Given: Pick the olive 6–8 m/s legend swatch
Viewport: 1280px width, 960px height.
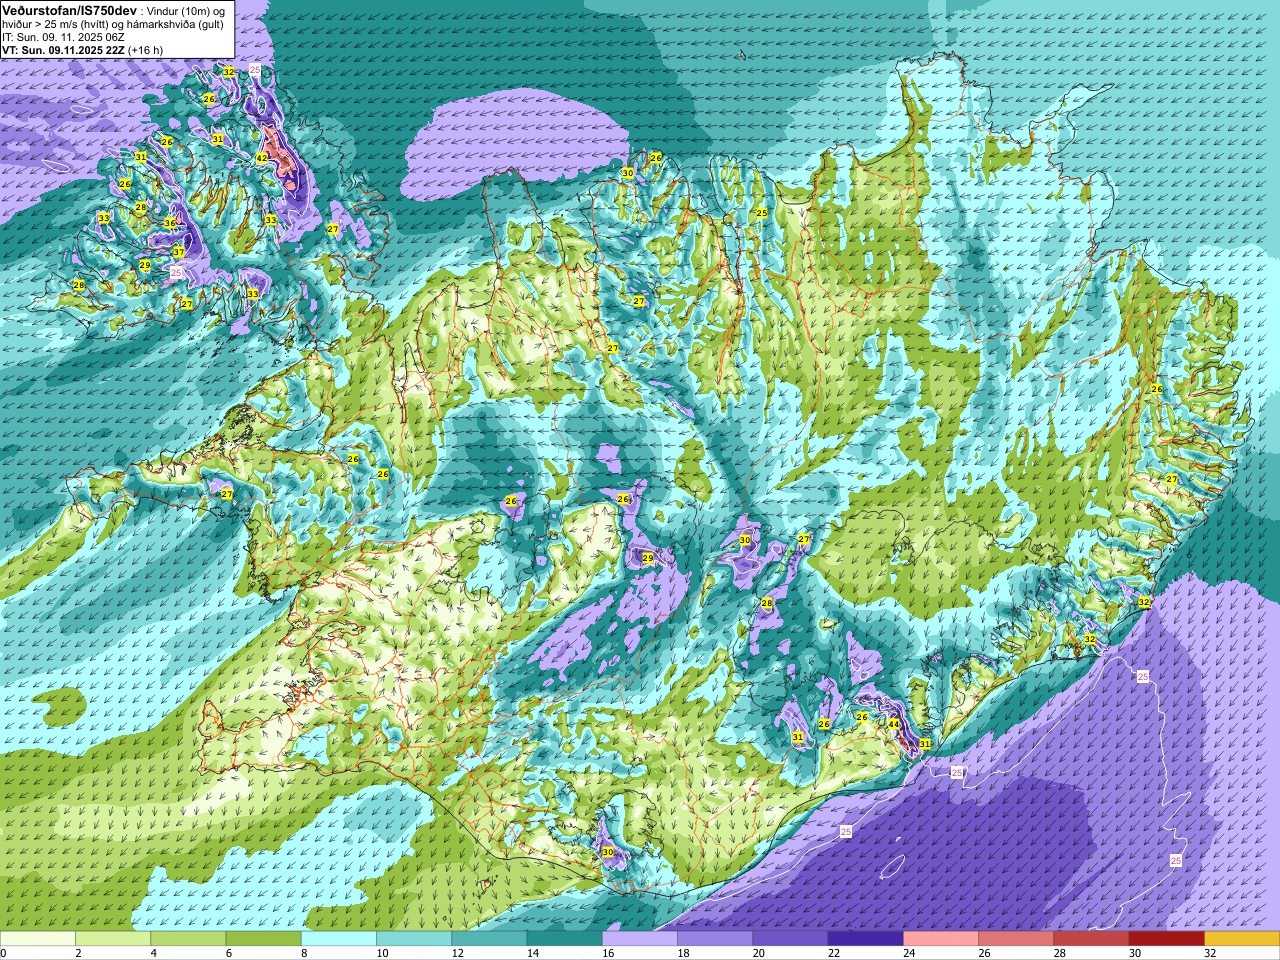Looking at the screenshot, I should pos(264,939).
